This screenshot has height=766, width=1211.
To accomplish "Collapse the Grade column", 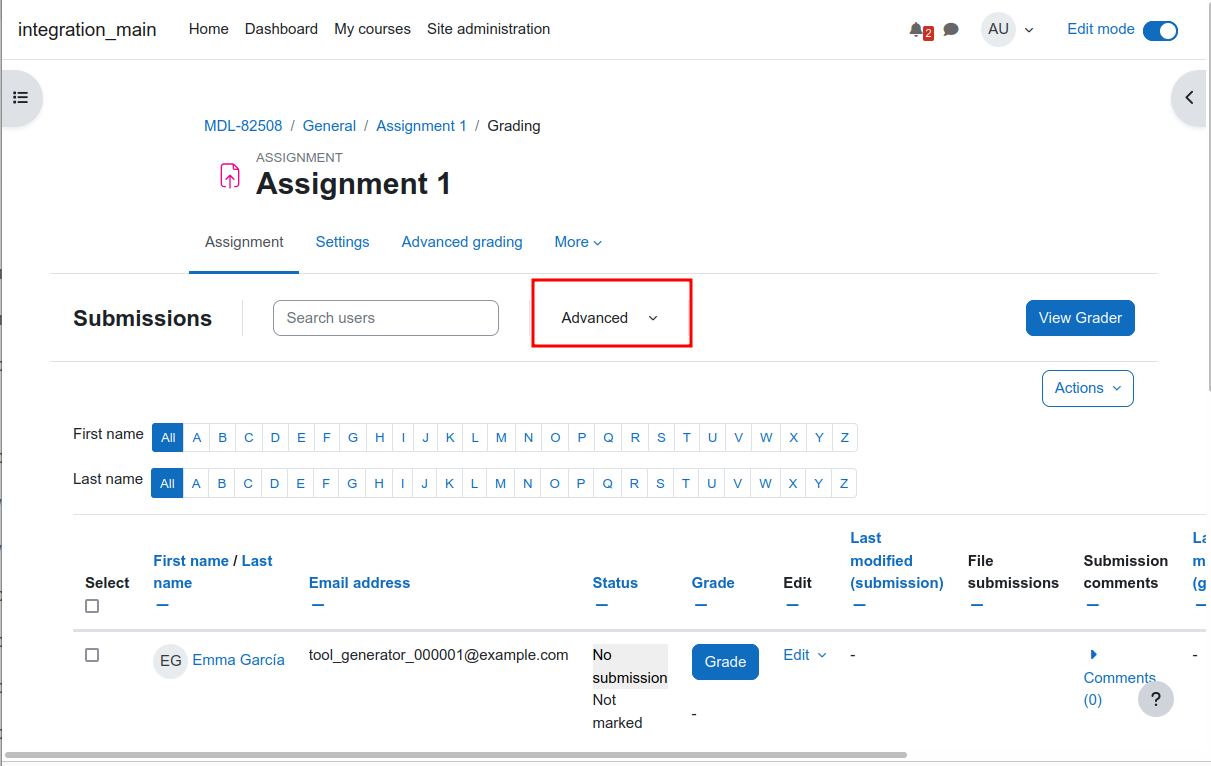I will [701, 605].
